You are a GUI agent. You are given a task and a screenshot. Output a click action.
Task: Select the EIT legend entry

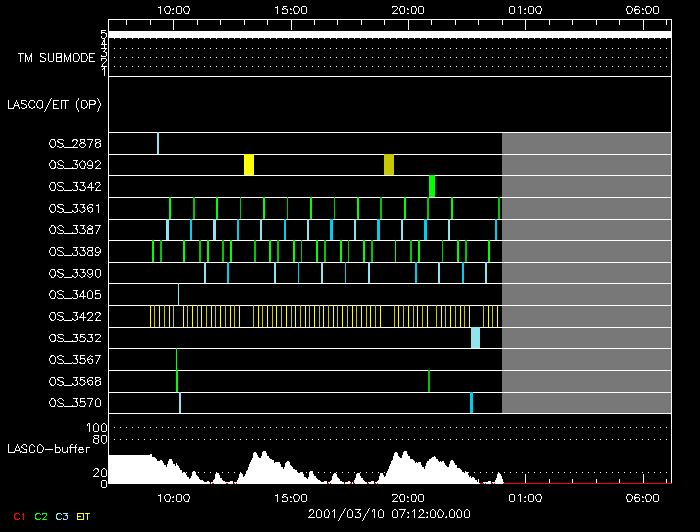pyautogui.click(x=84, y=515)
